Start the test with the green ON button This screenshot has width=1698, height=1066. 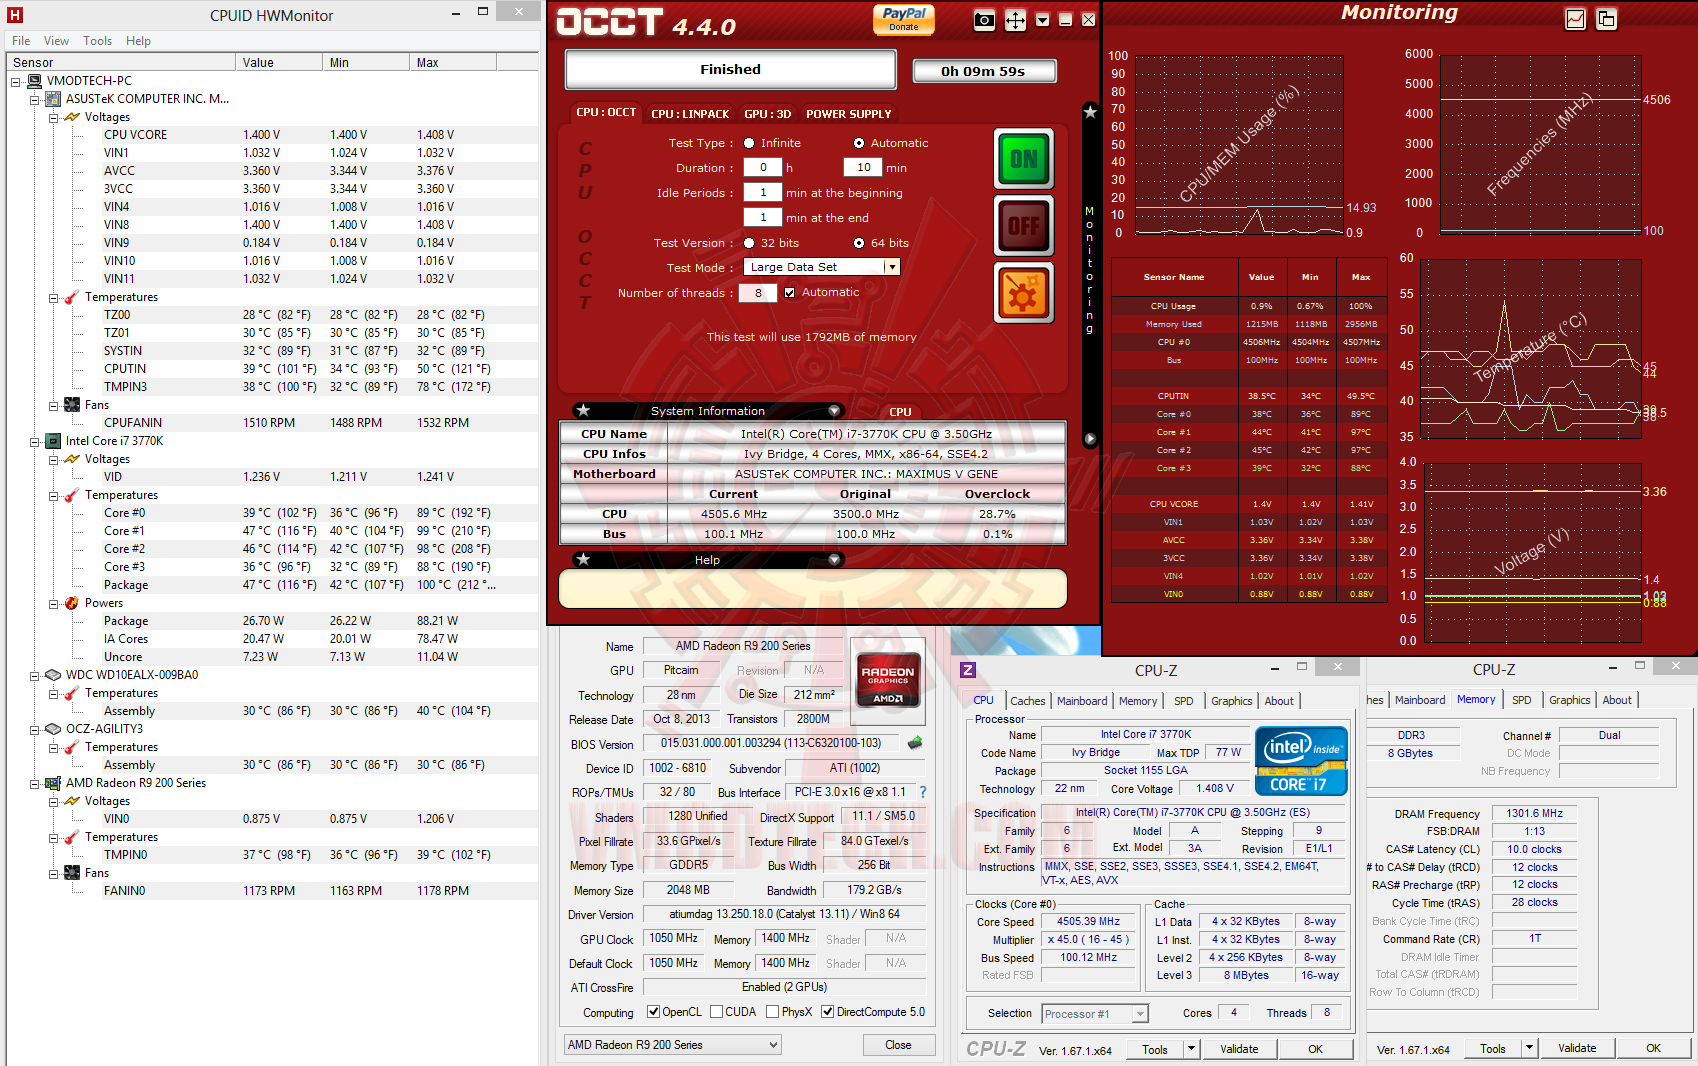pyautogui.click(x=1023, y=159)
